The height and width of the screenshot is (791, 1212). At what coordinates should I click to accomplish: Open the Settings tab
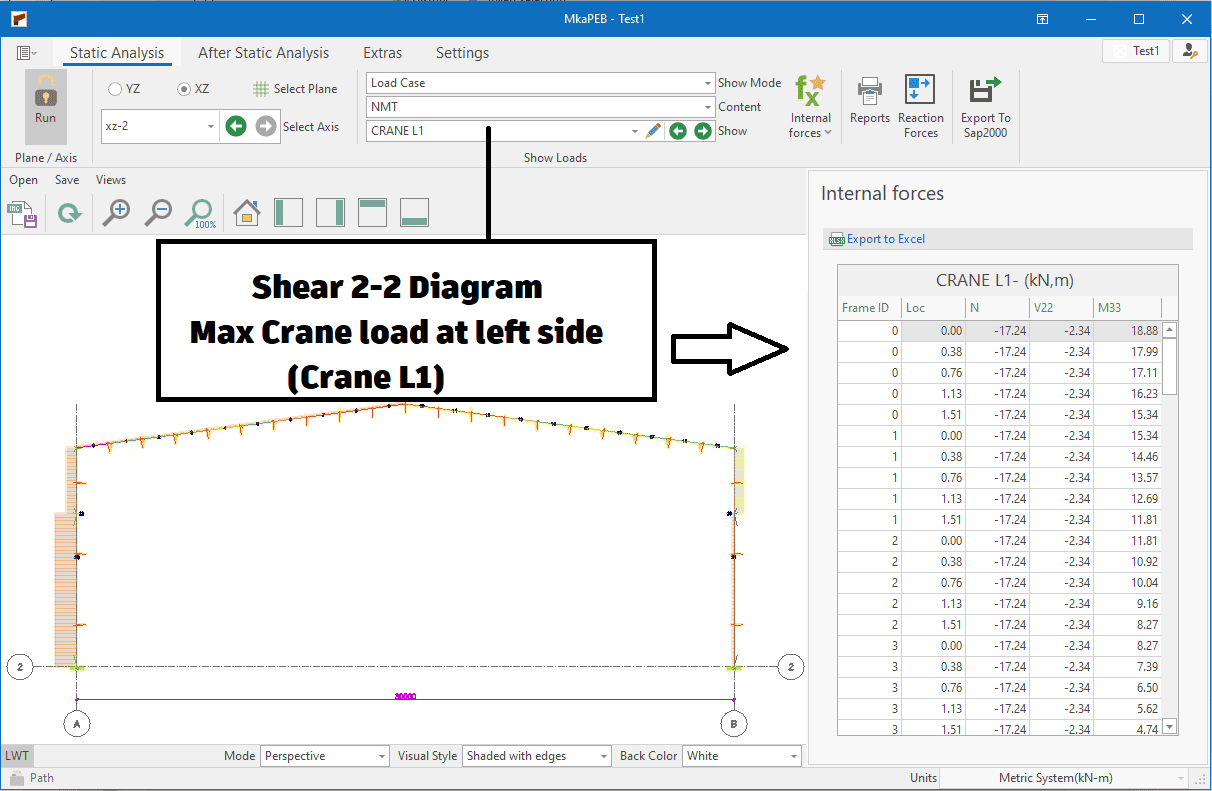462,53
